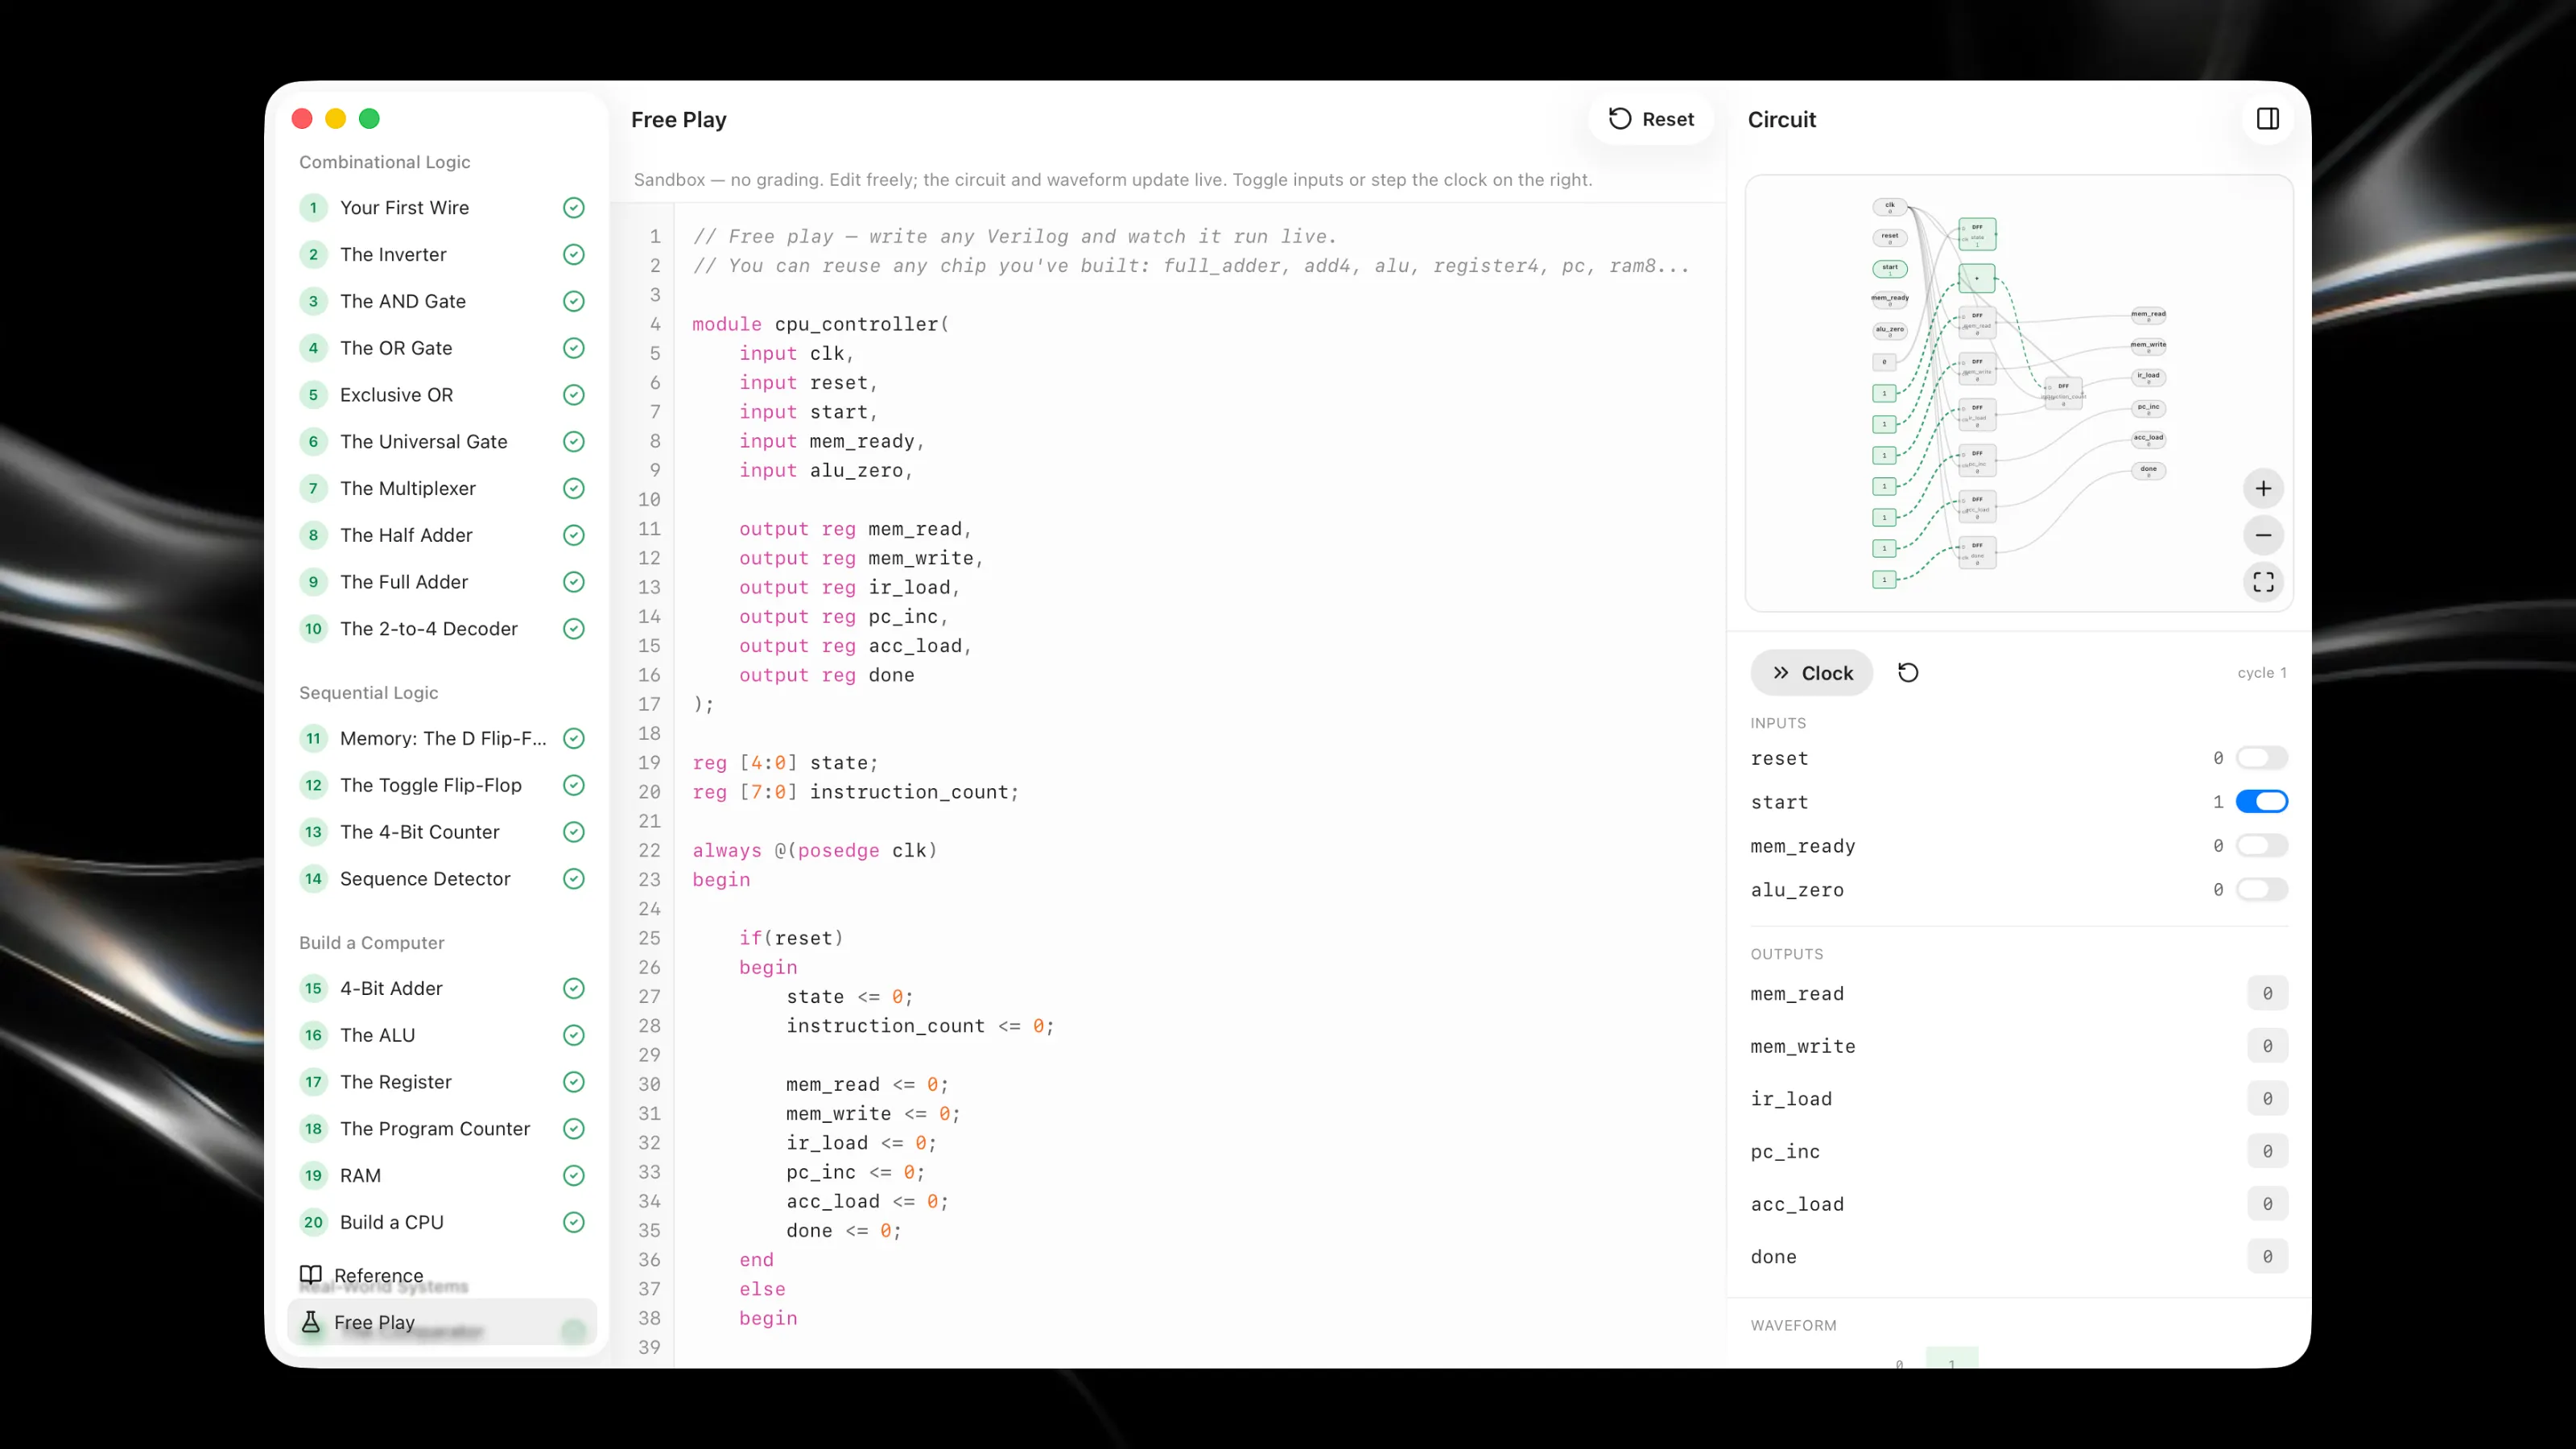This screenshot has width=2576, height=1449.
Task: Fit circuit diagram to view
Action: click(x=2263, y=582)
